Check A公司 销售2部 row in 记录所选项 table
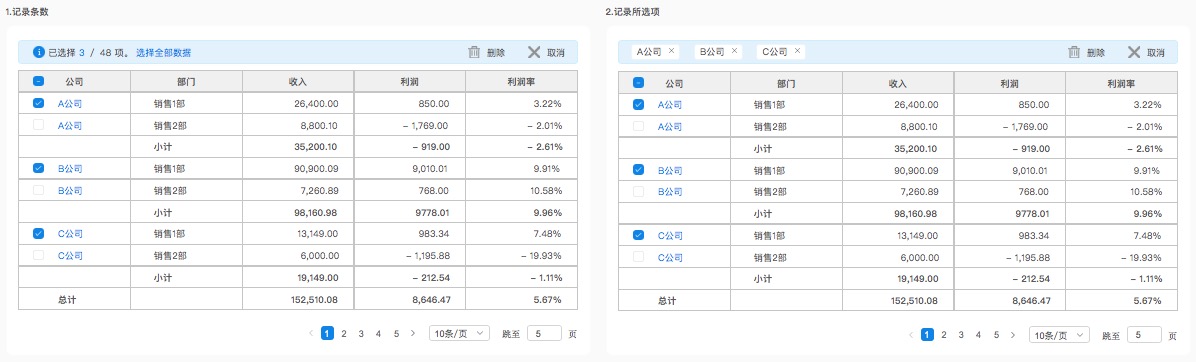The height and width of the screenshot is (362, 1196). pyautogui.click(x=638, y=126)
